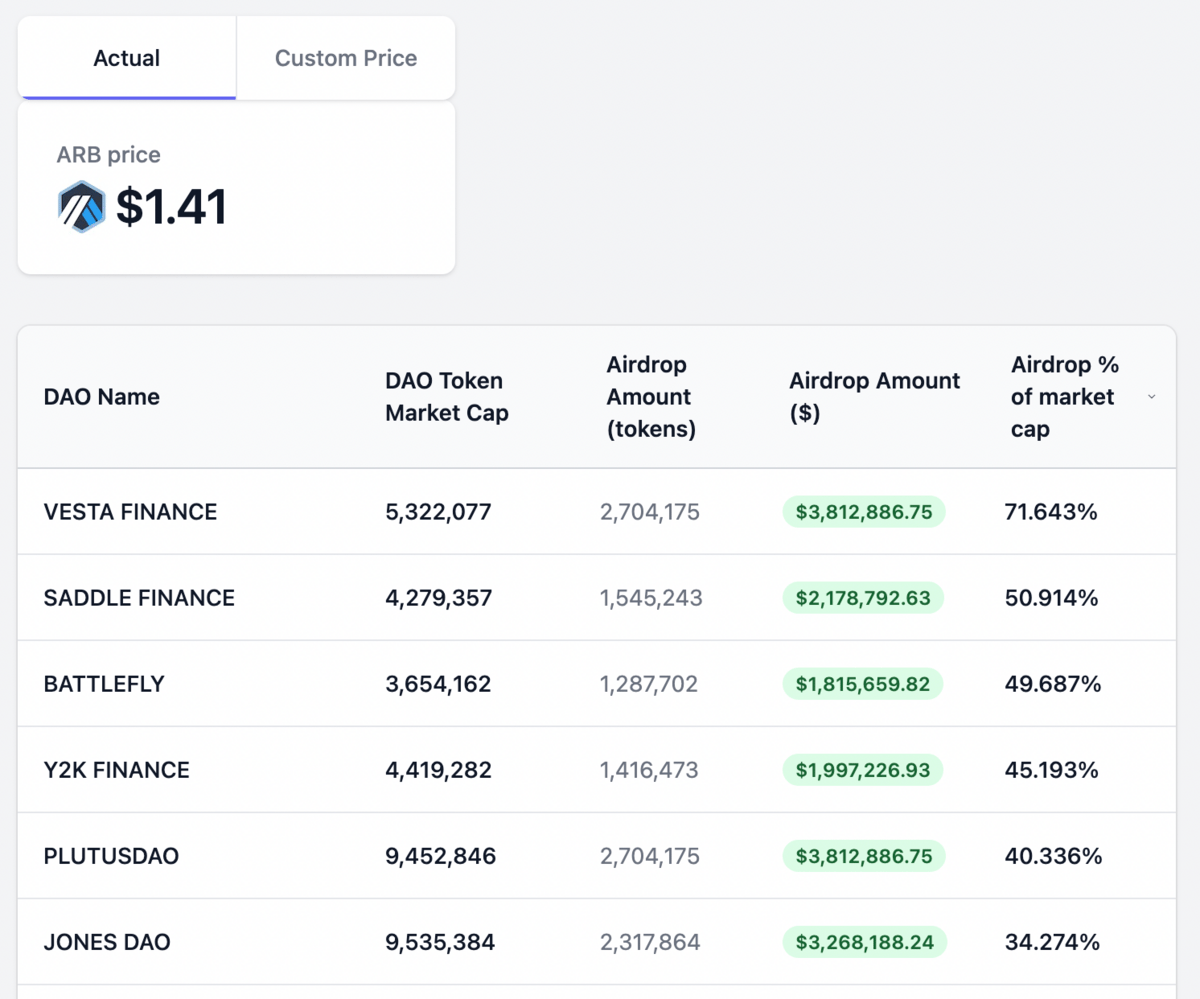Viewport: 1200px width, 999px height.
Task: Select the JONES DAO row name
Action: [x=107, y=942]
